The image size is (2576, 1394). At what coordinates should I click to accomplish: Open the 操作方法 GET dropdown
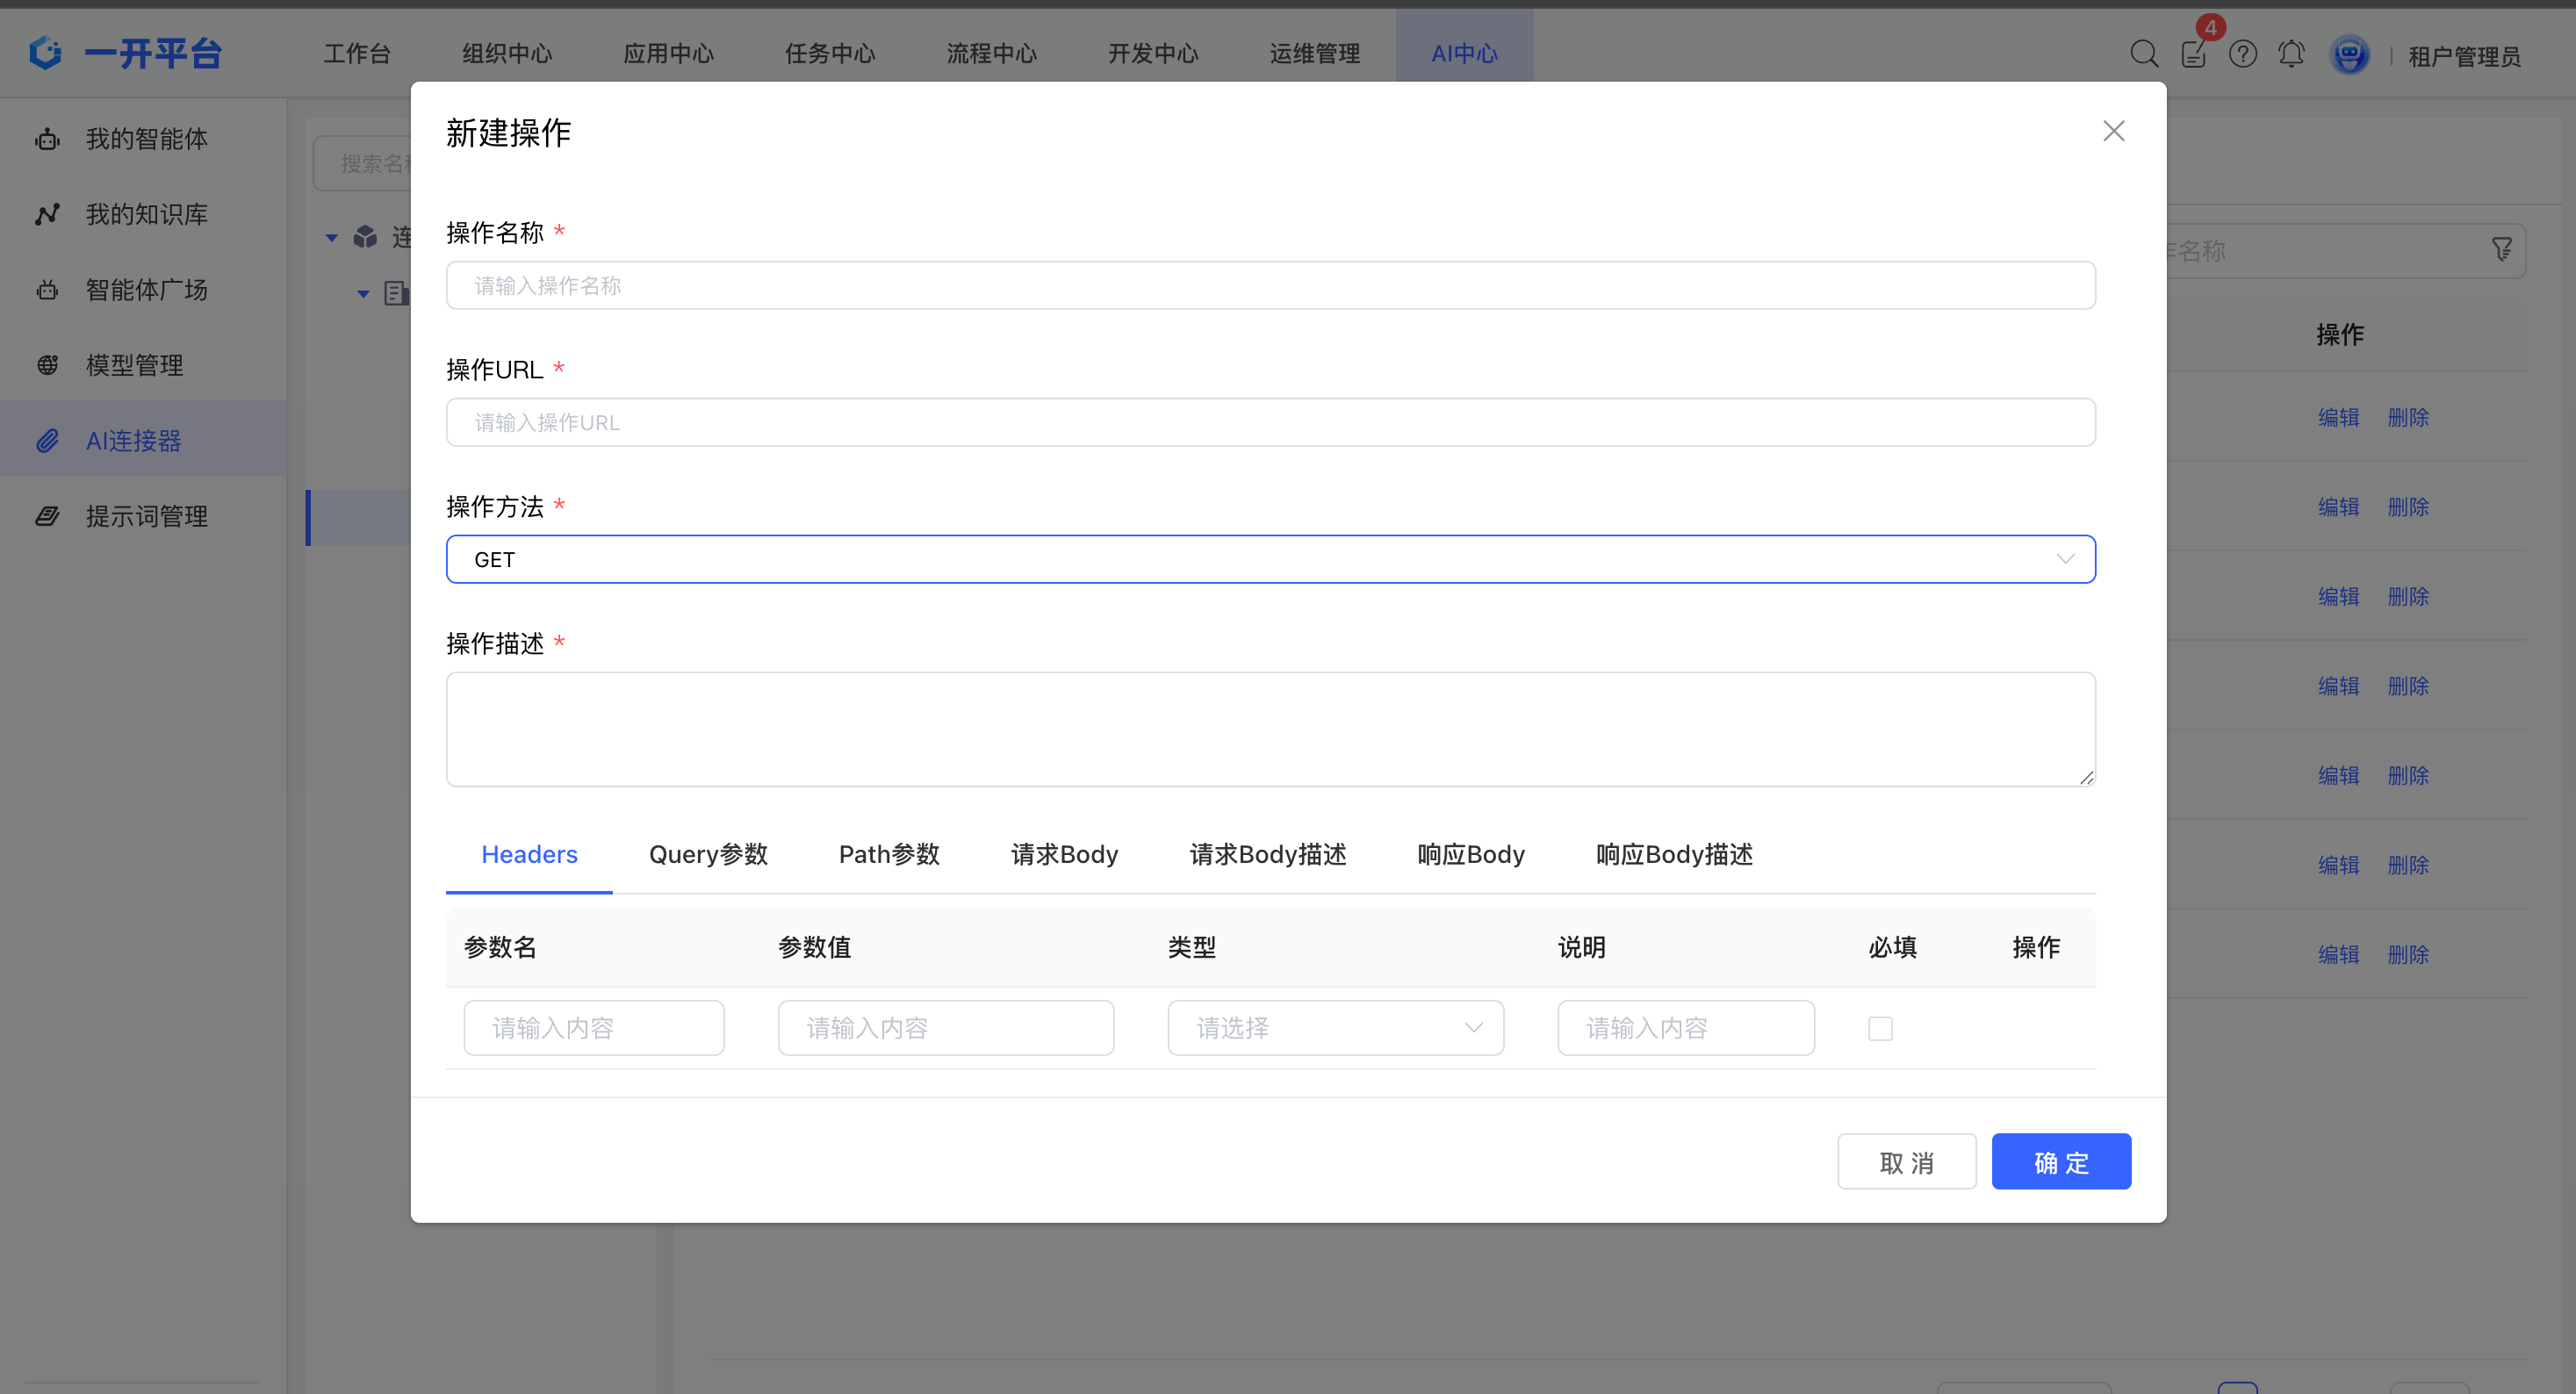pos(1270,559)
